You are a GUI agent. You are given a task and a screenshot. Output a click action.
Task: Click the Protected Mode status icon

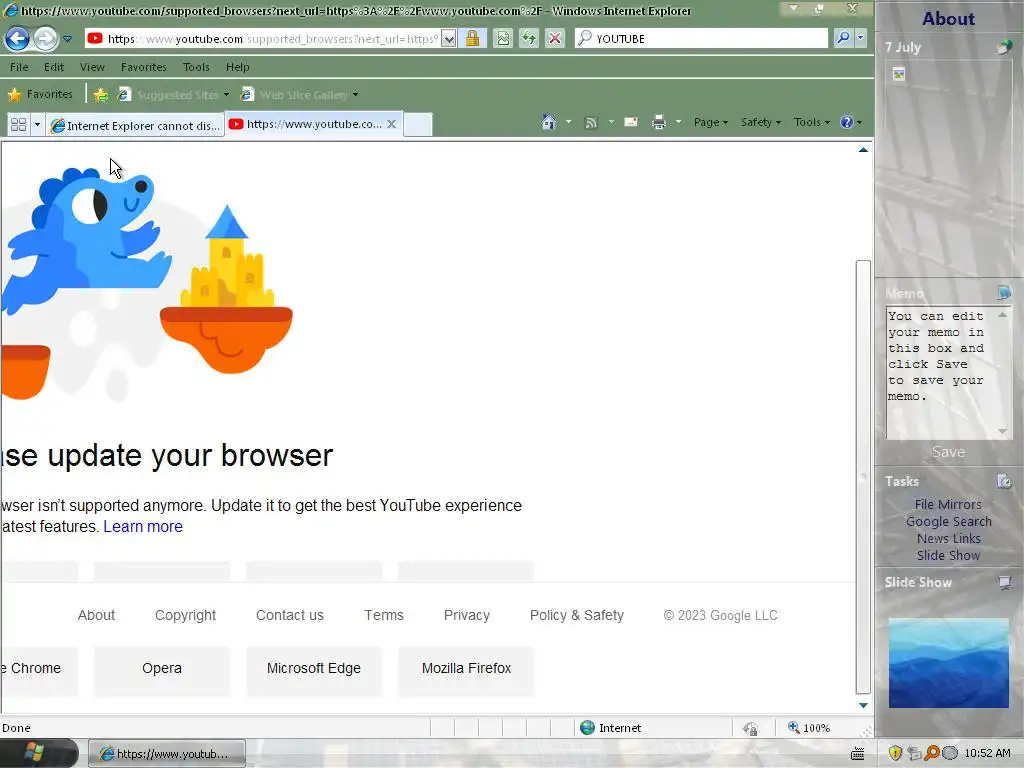(751, 728)
